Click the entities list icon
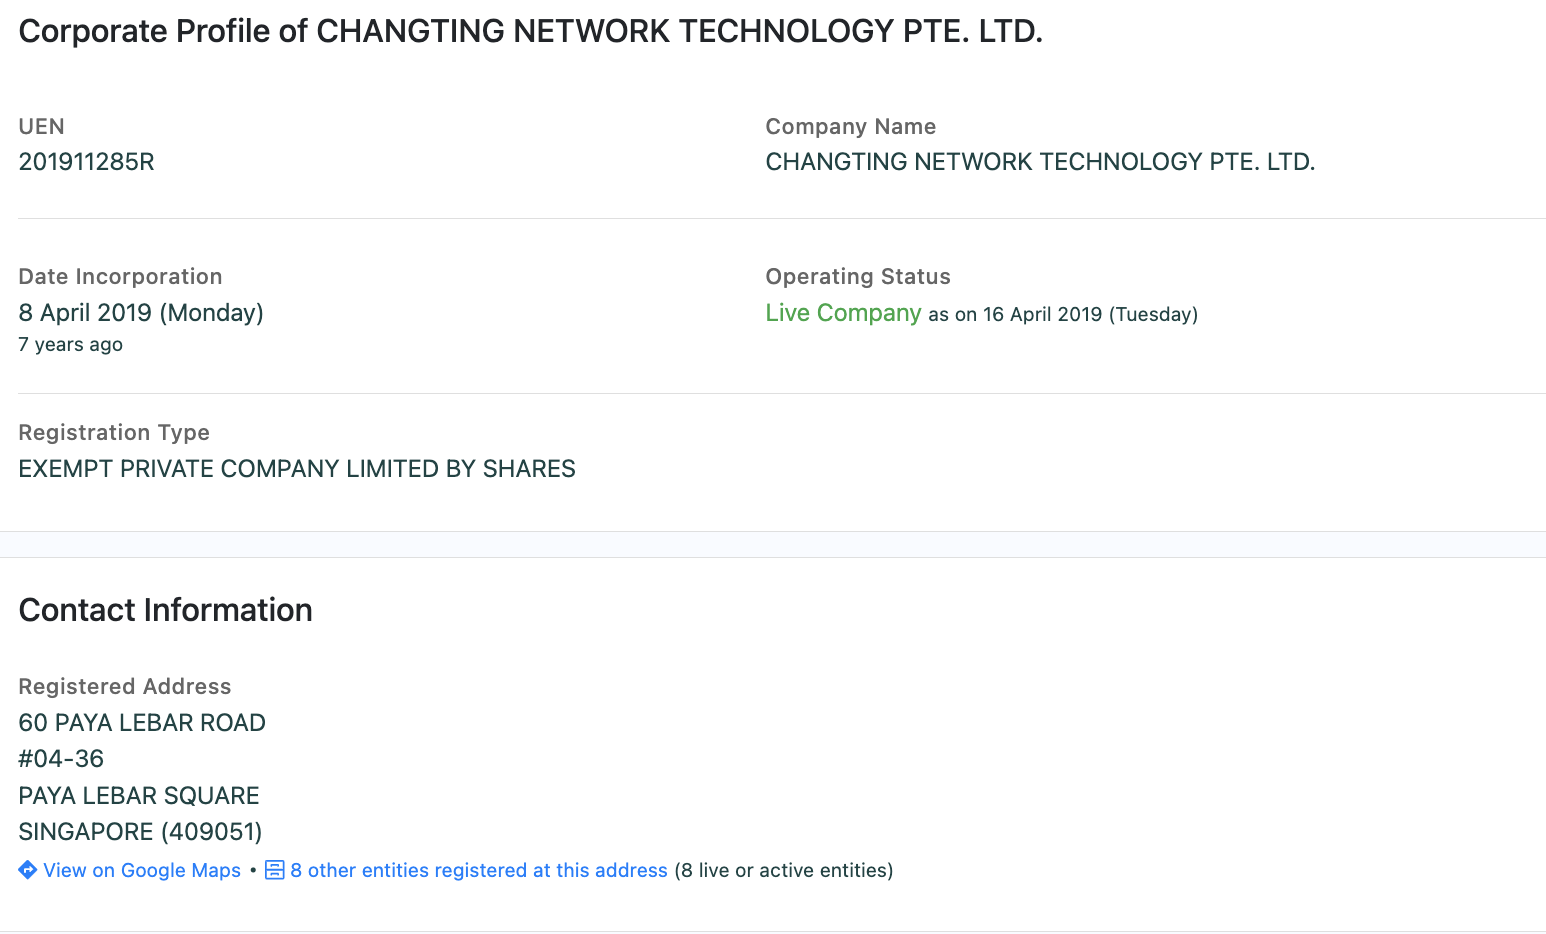This screenshot has height=934, width=1546. tap(275, 870)
